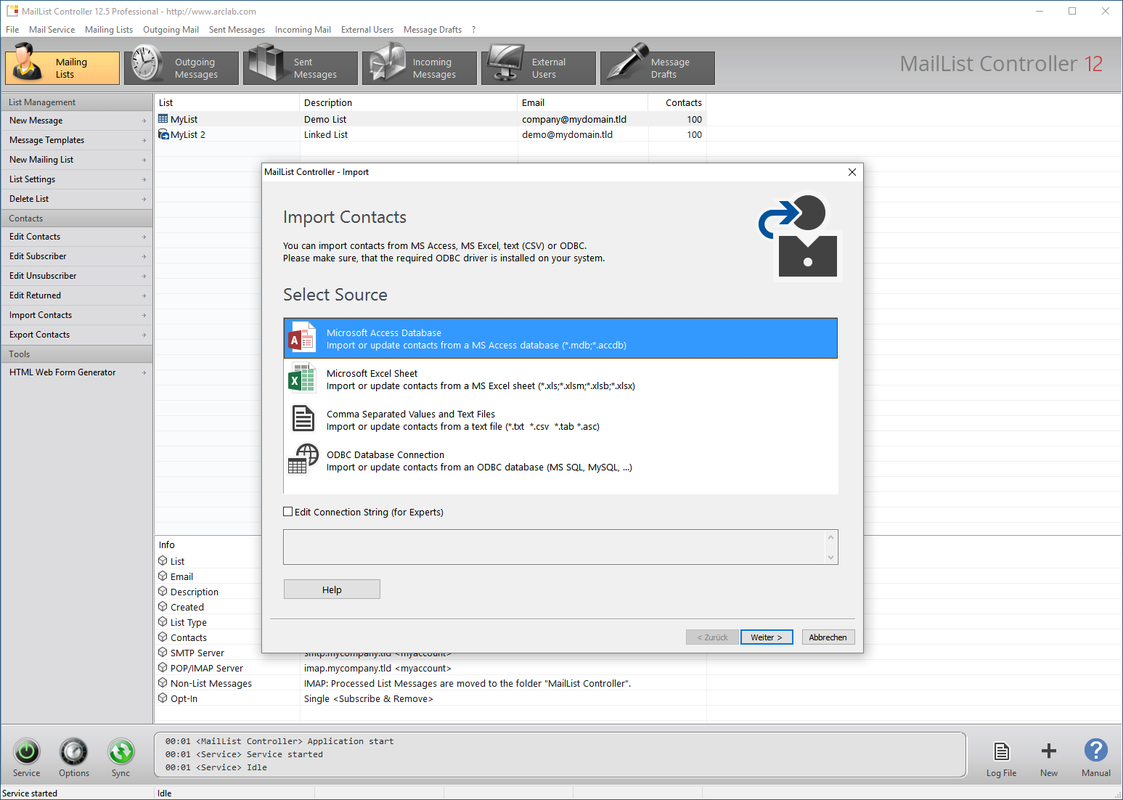Click the text file CSV icon
Image resolution: width=1123 pixels, height=800 pixels.
click(303, 419)
